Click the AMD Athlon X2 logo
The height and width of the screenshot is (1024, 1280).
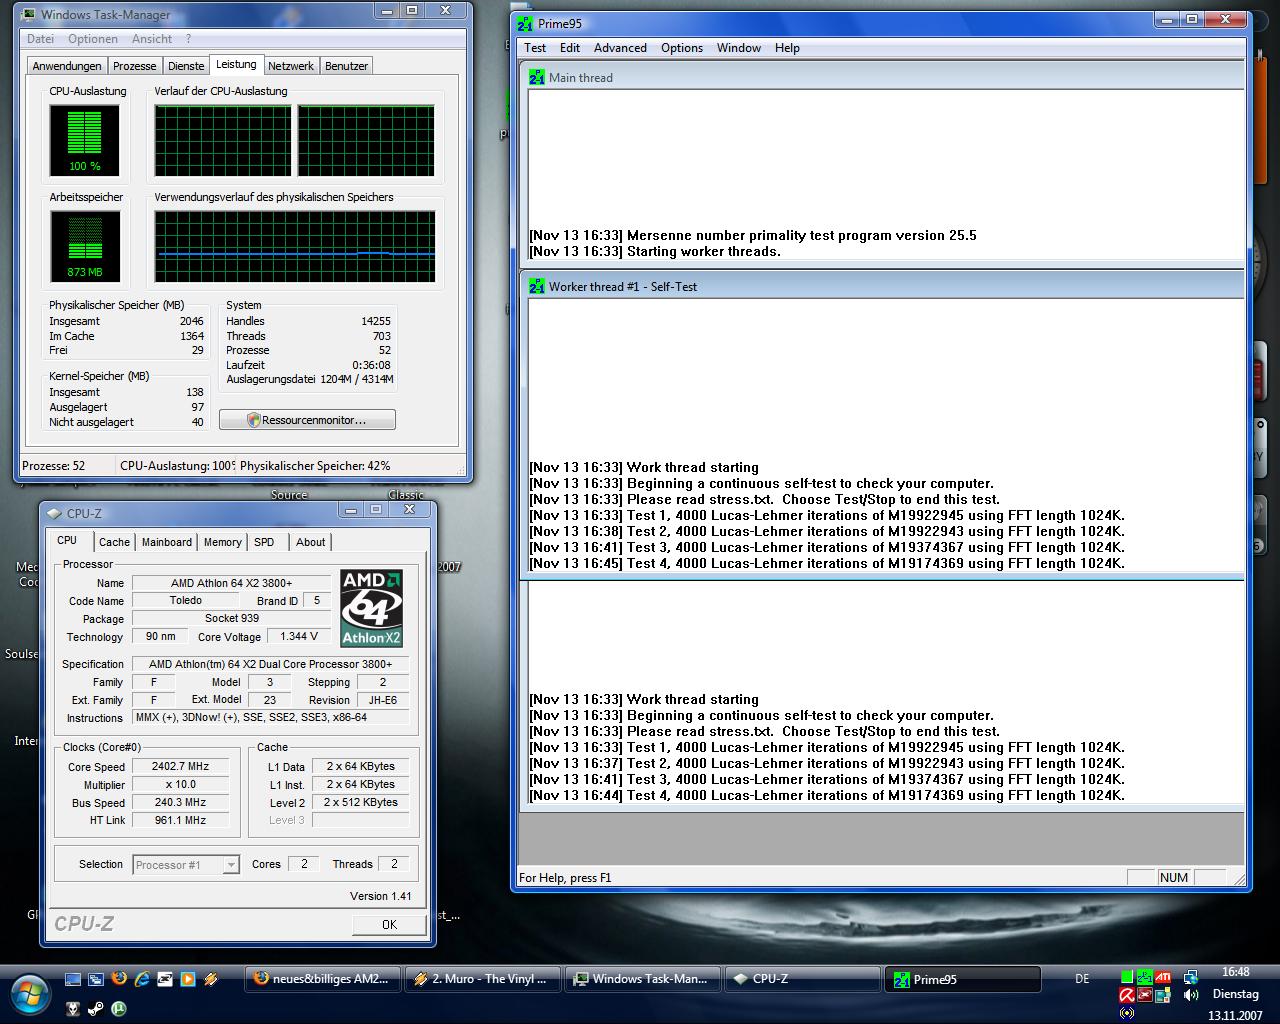(x=371, y=608)
